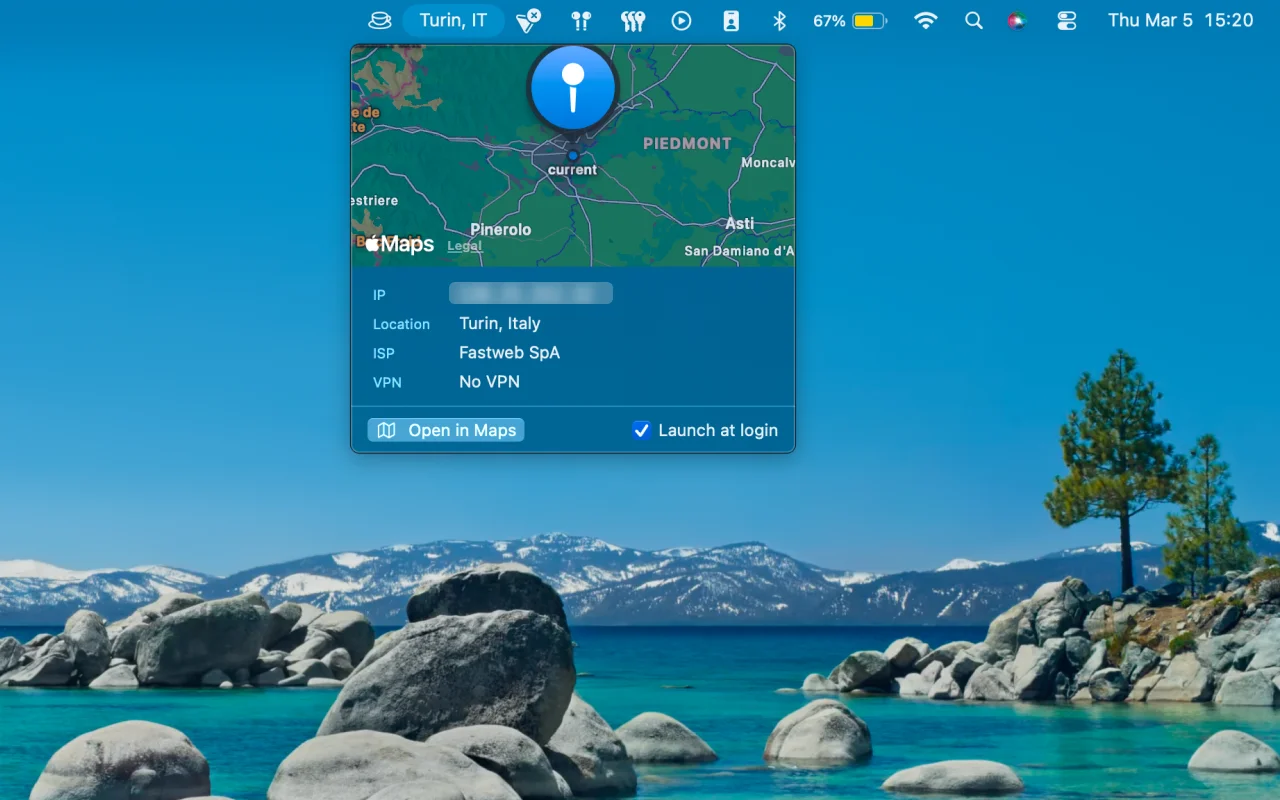Open the Now Playing play-circle icon
1280x800 pixels.
(682, 20)
